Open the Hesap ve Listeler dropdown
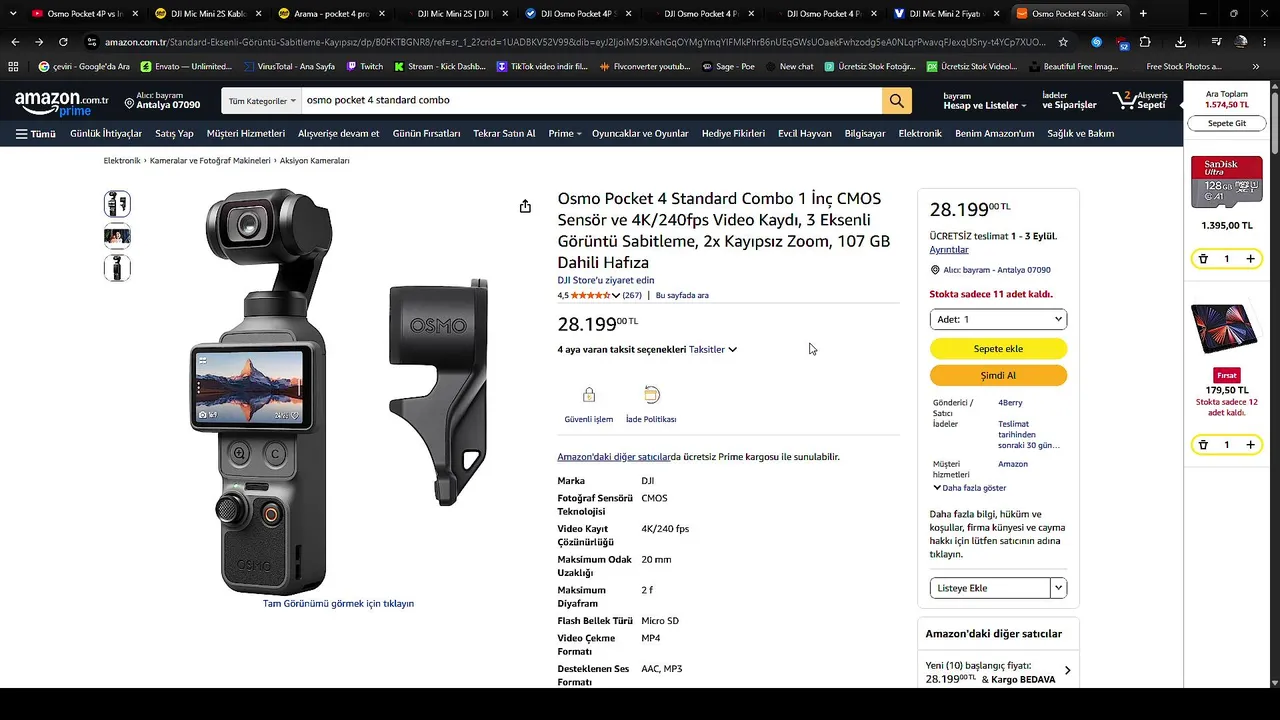Screen dimensions: 1280x720 985,101
